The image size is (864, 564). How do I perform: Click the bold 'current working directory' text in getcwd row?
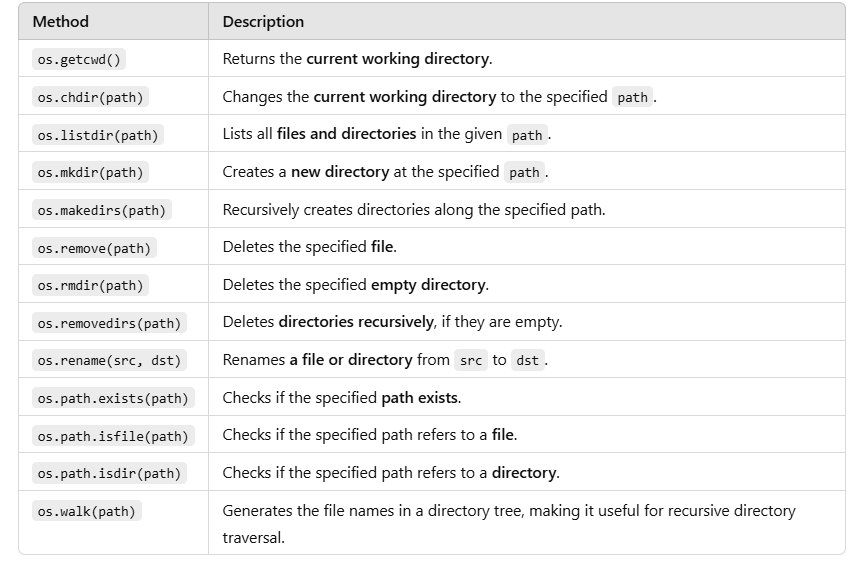pyautogui.click(x=397, y=58)
